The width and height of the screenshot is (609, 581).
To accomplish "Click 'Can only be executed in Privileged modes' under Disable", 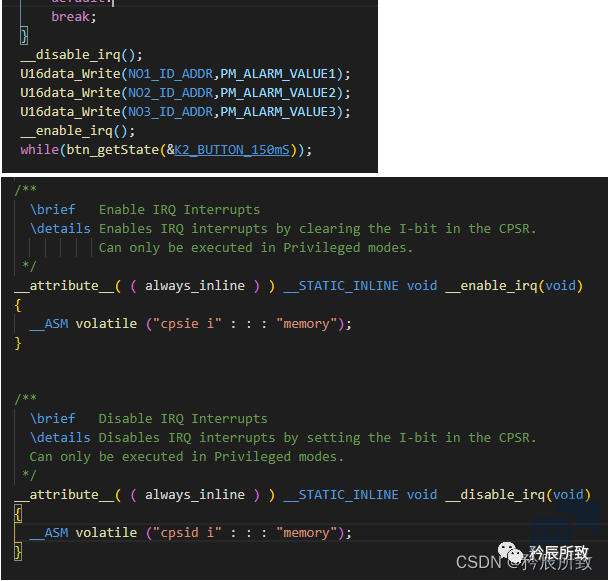I will pos(187,457).
